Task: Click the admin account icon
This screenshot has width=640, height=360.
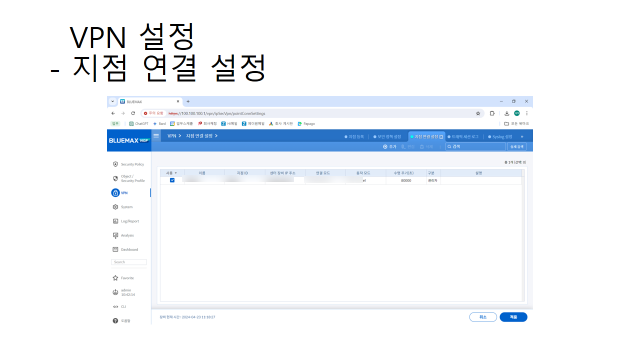Action: (115, 292)
